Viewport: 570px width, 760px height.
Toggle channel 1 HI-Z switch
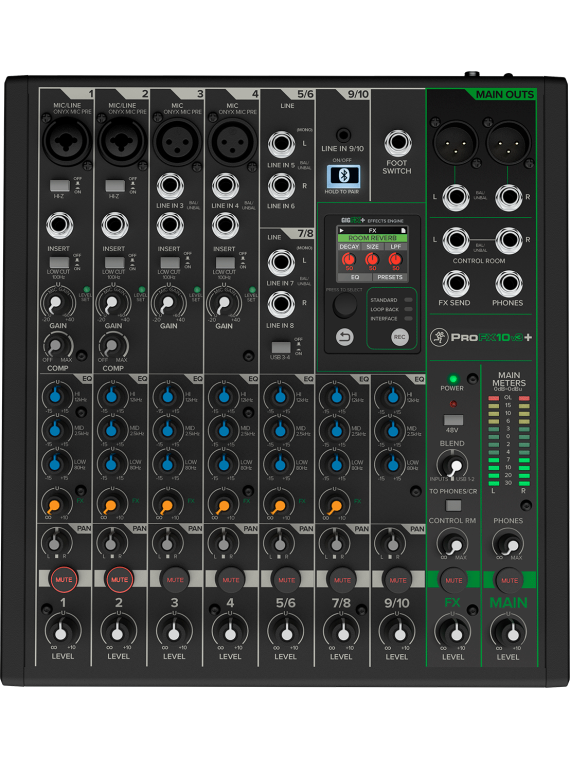click(x=60, y=186)
